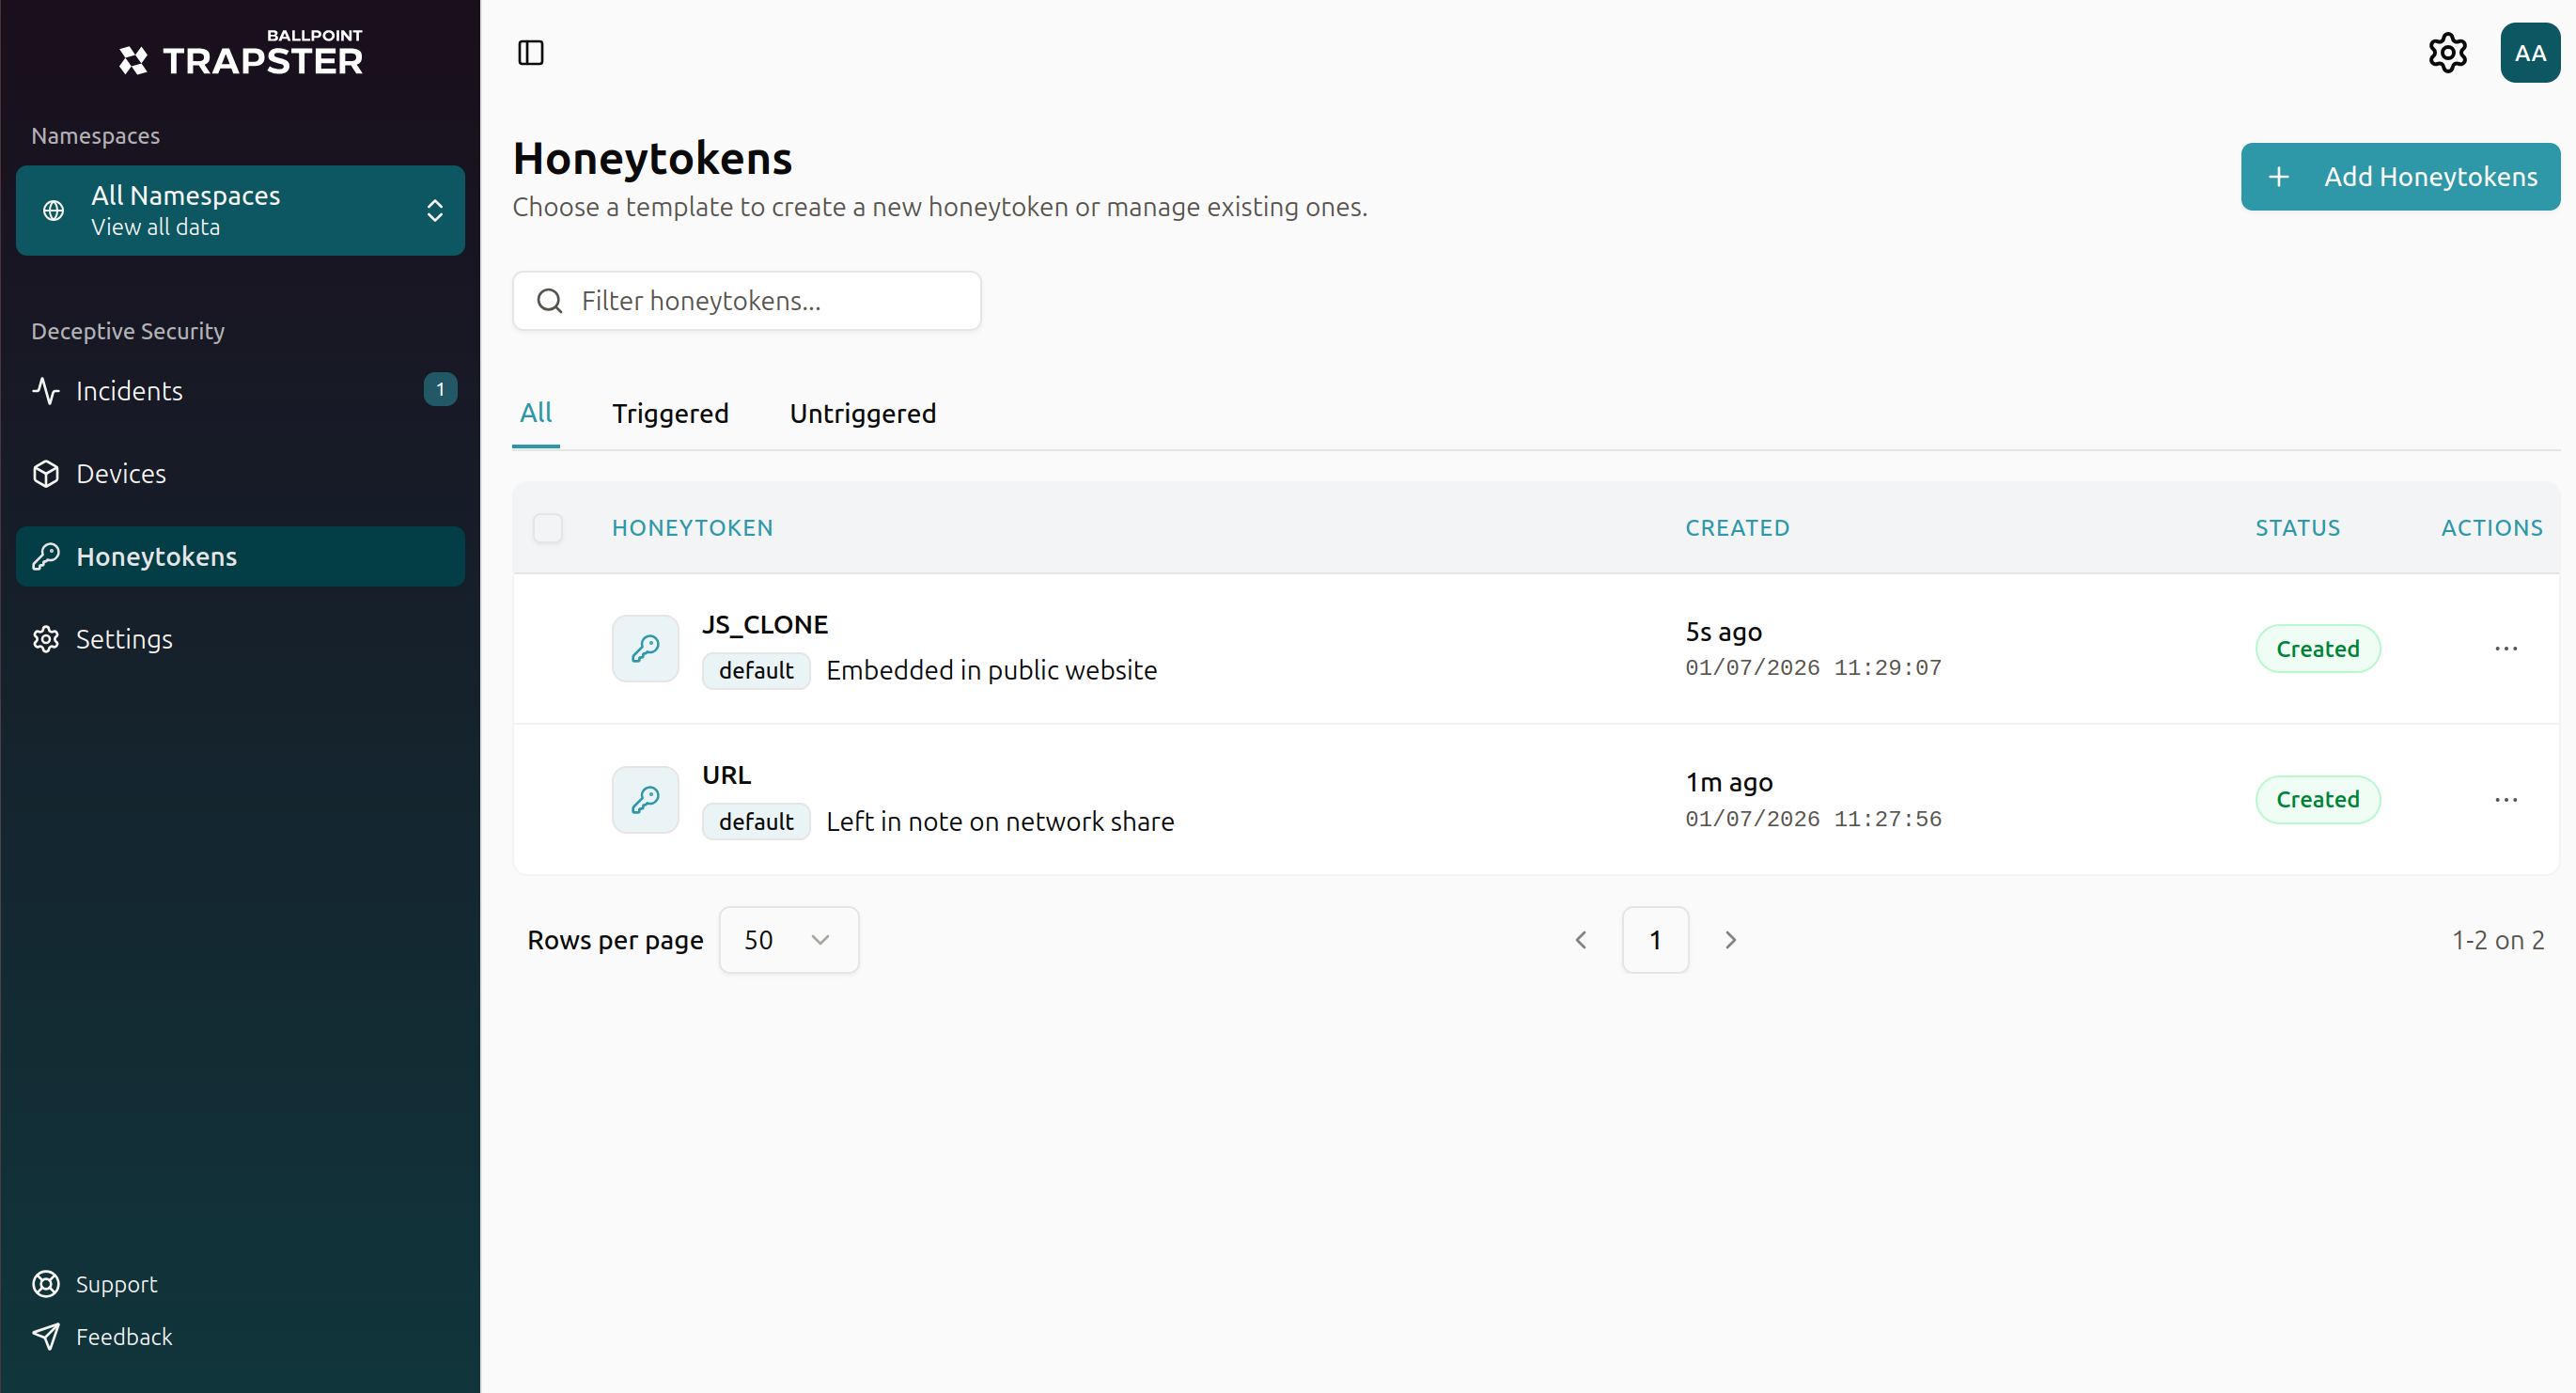Screen dimensions: 2576x1393
Task: Switch to the All tab
Action: 536,413
